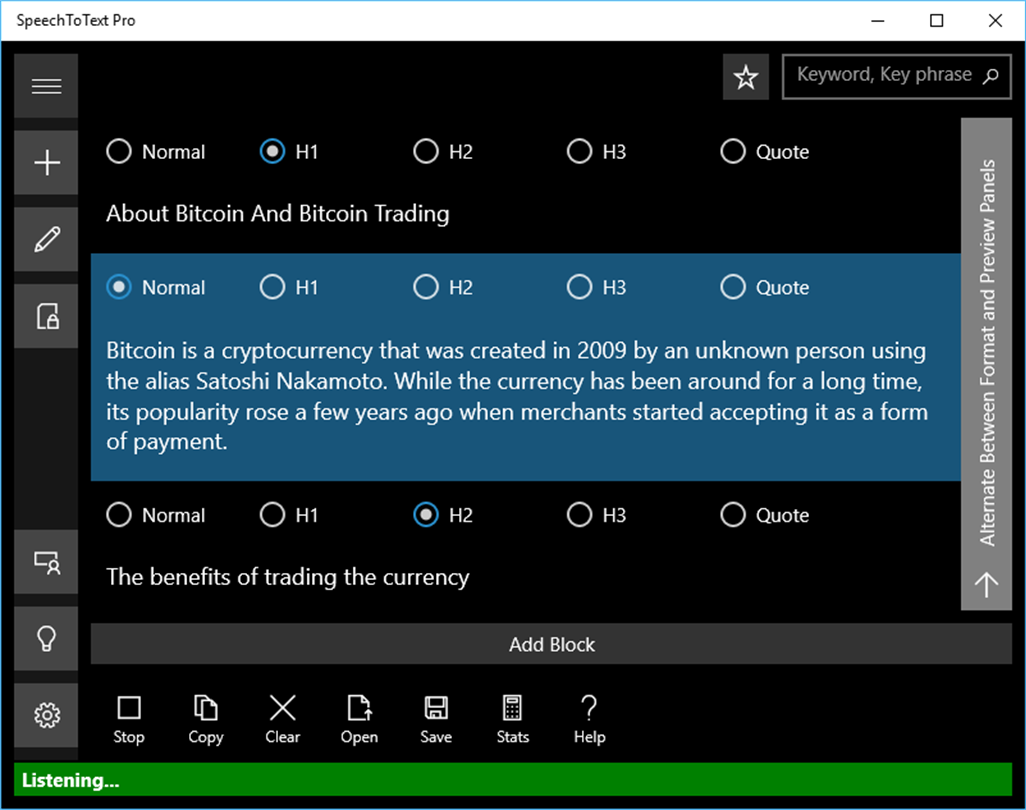Alternate Between Format and Preview Panels

click(x=987, y=364)
